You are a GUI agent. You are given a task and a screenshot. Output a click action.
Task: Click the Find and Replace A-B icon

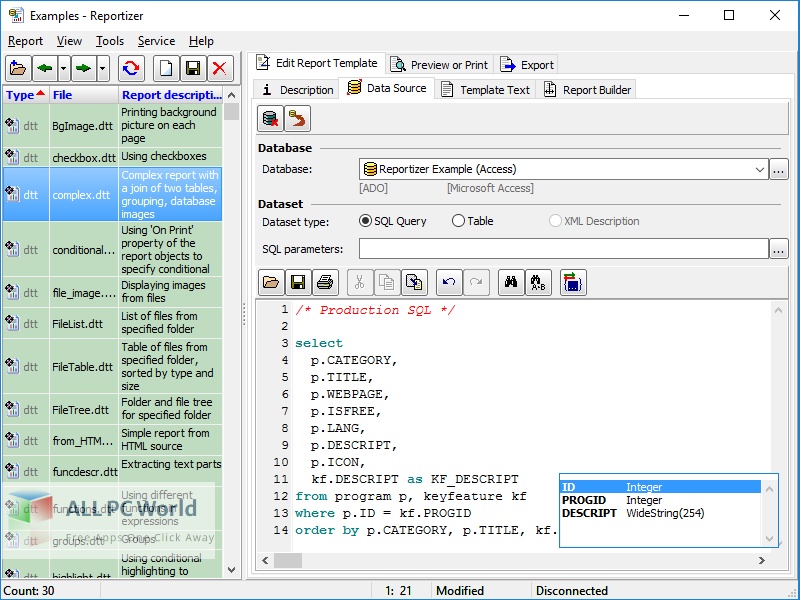[537, 283]
